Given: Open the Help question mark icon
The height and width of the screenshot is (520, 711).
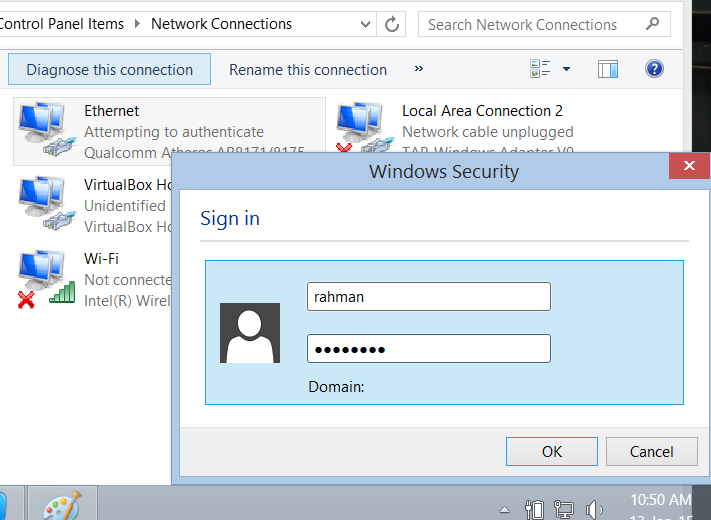Looking at the screenshot, I should coord(655,69).
